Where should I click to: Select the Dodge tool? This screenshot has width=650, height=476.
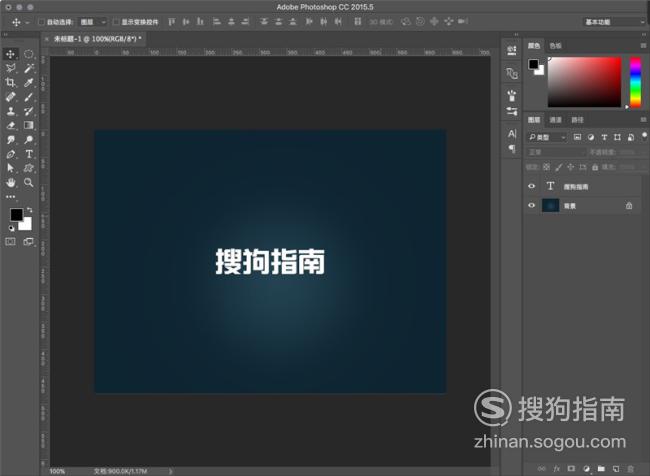[x=29, y=139]
